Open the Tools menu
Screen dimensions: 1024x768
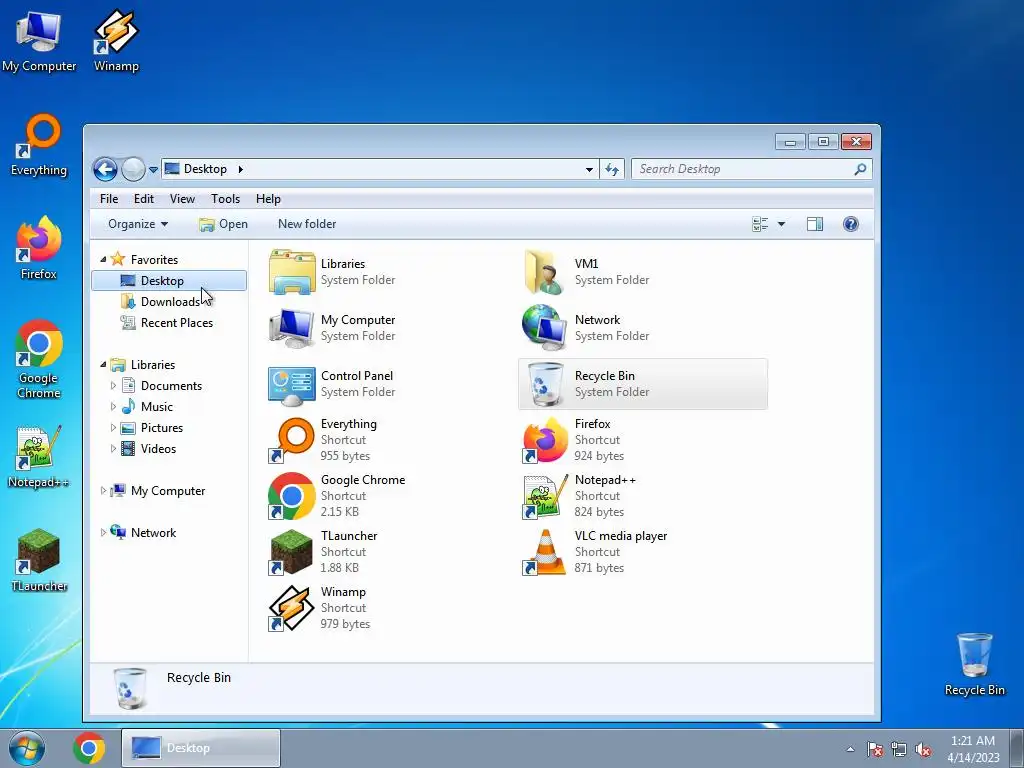click(x=225, y=199)
